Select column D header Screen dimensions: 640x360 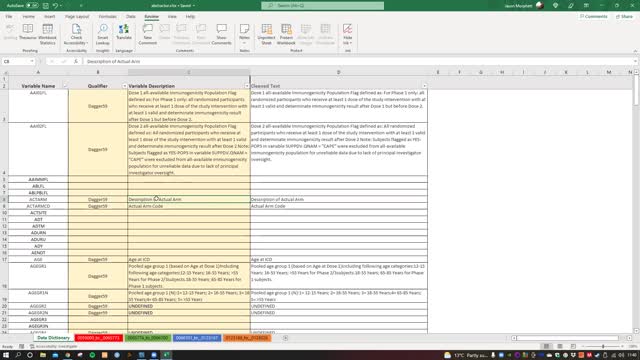pyautogui.click(x=338, y=72)
